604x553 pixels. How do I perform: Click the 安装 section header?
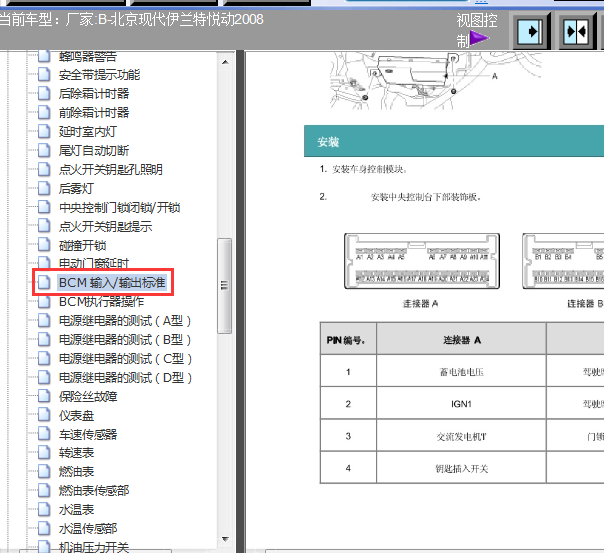click(x=454, y=141)
